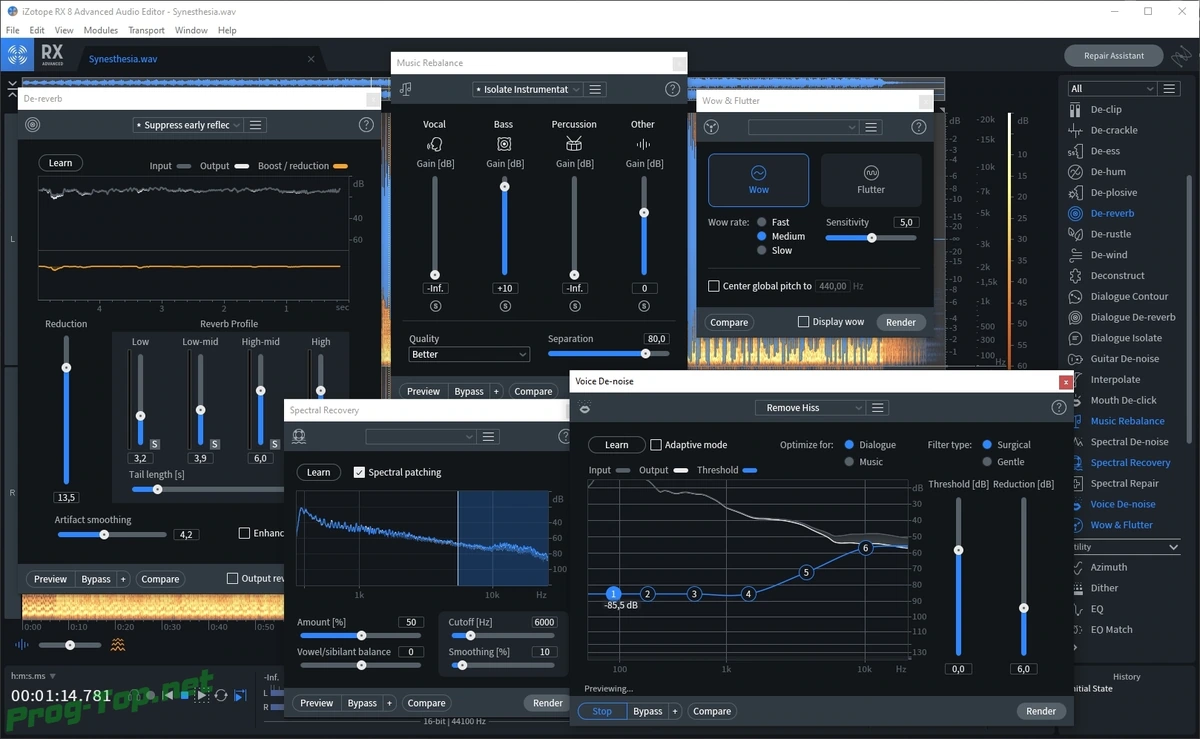Open the De-hum module icon
Screen dimensions: 1200x739
[1075, 172]
